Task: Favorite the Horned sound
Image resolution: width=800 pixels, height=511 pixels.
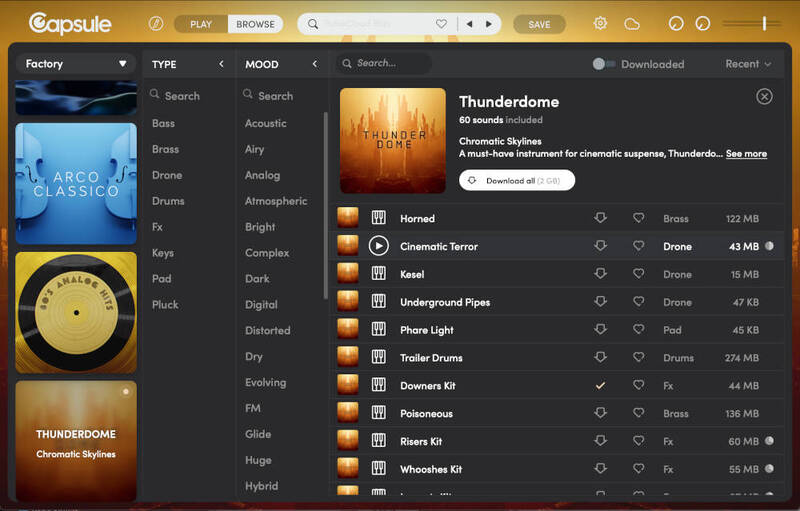Action: click(x=638, y=218)
